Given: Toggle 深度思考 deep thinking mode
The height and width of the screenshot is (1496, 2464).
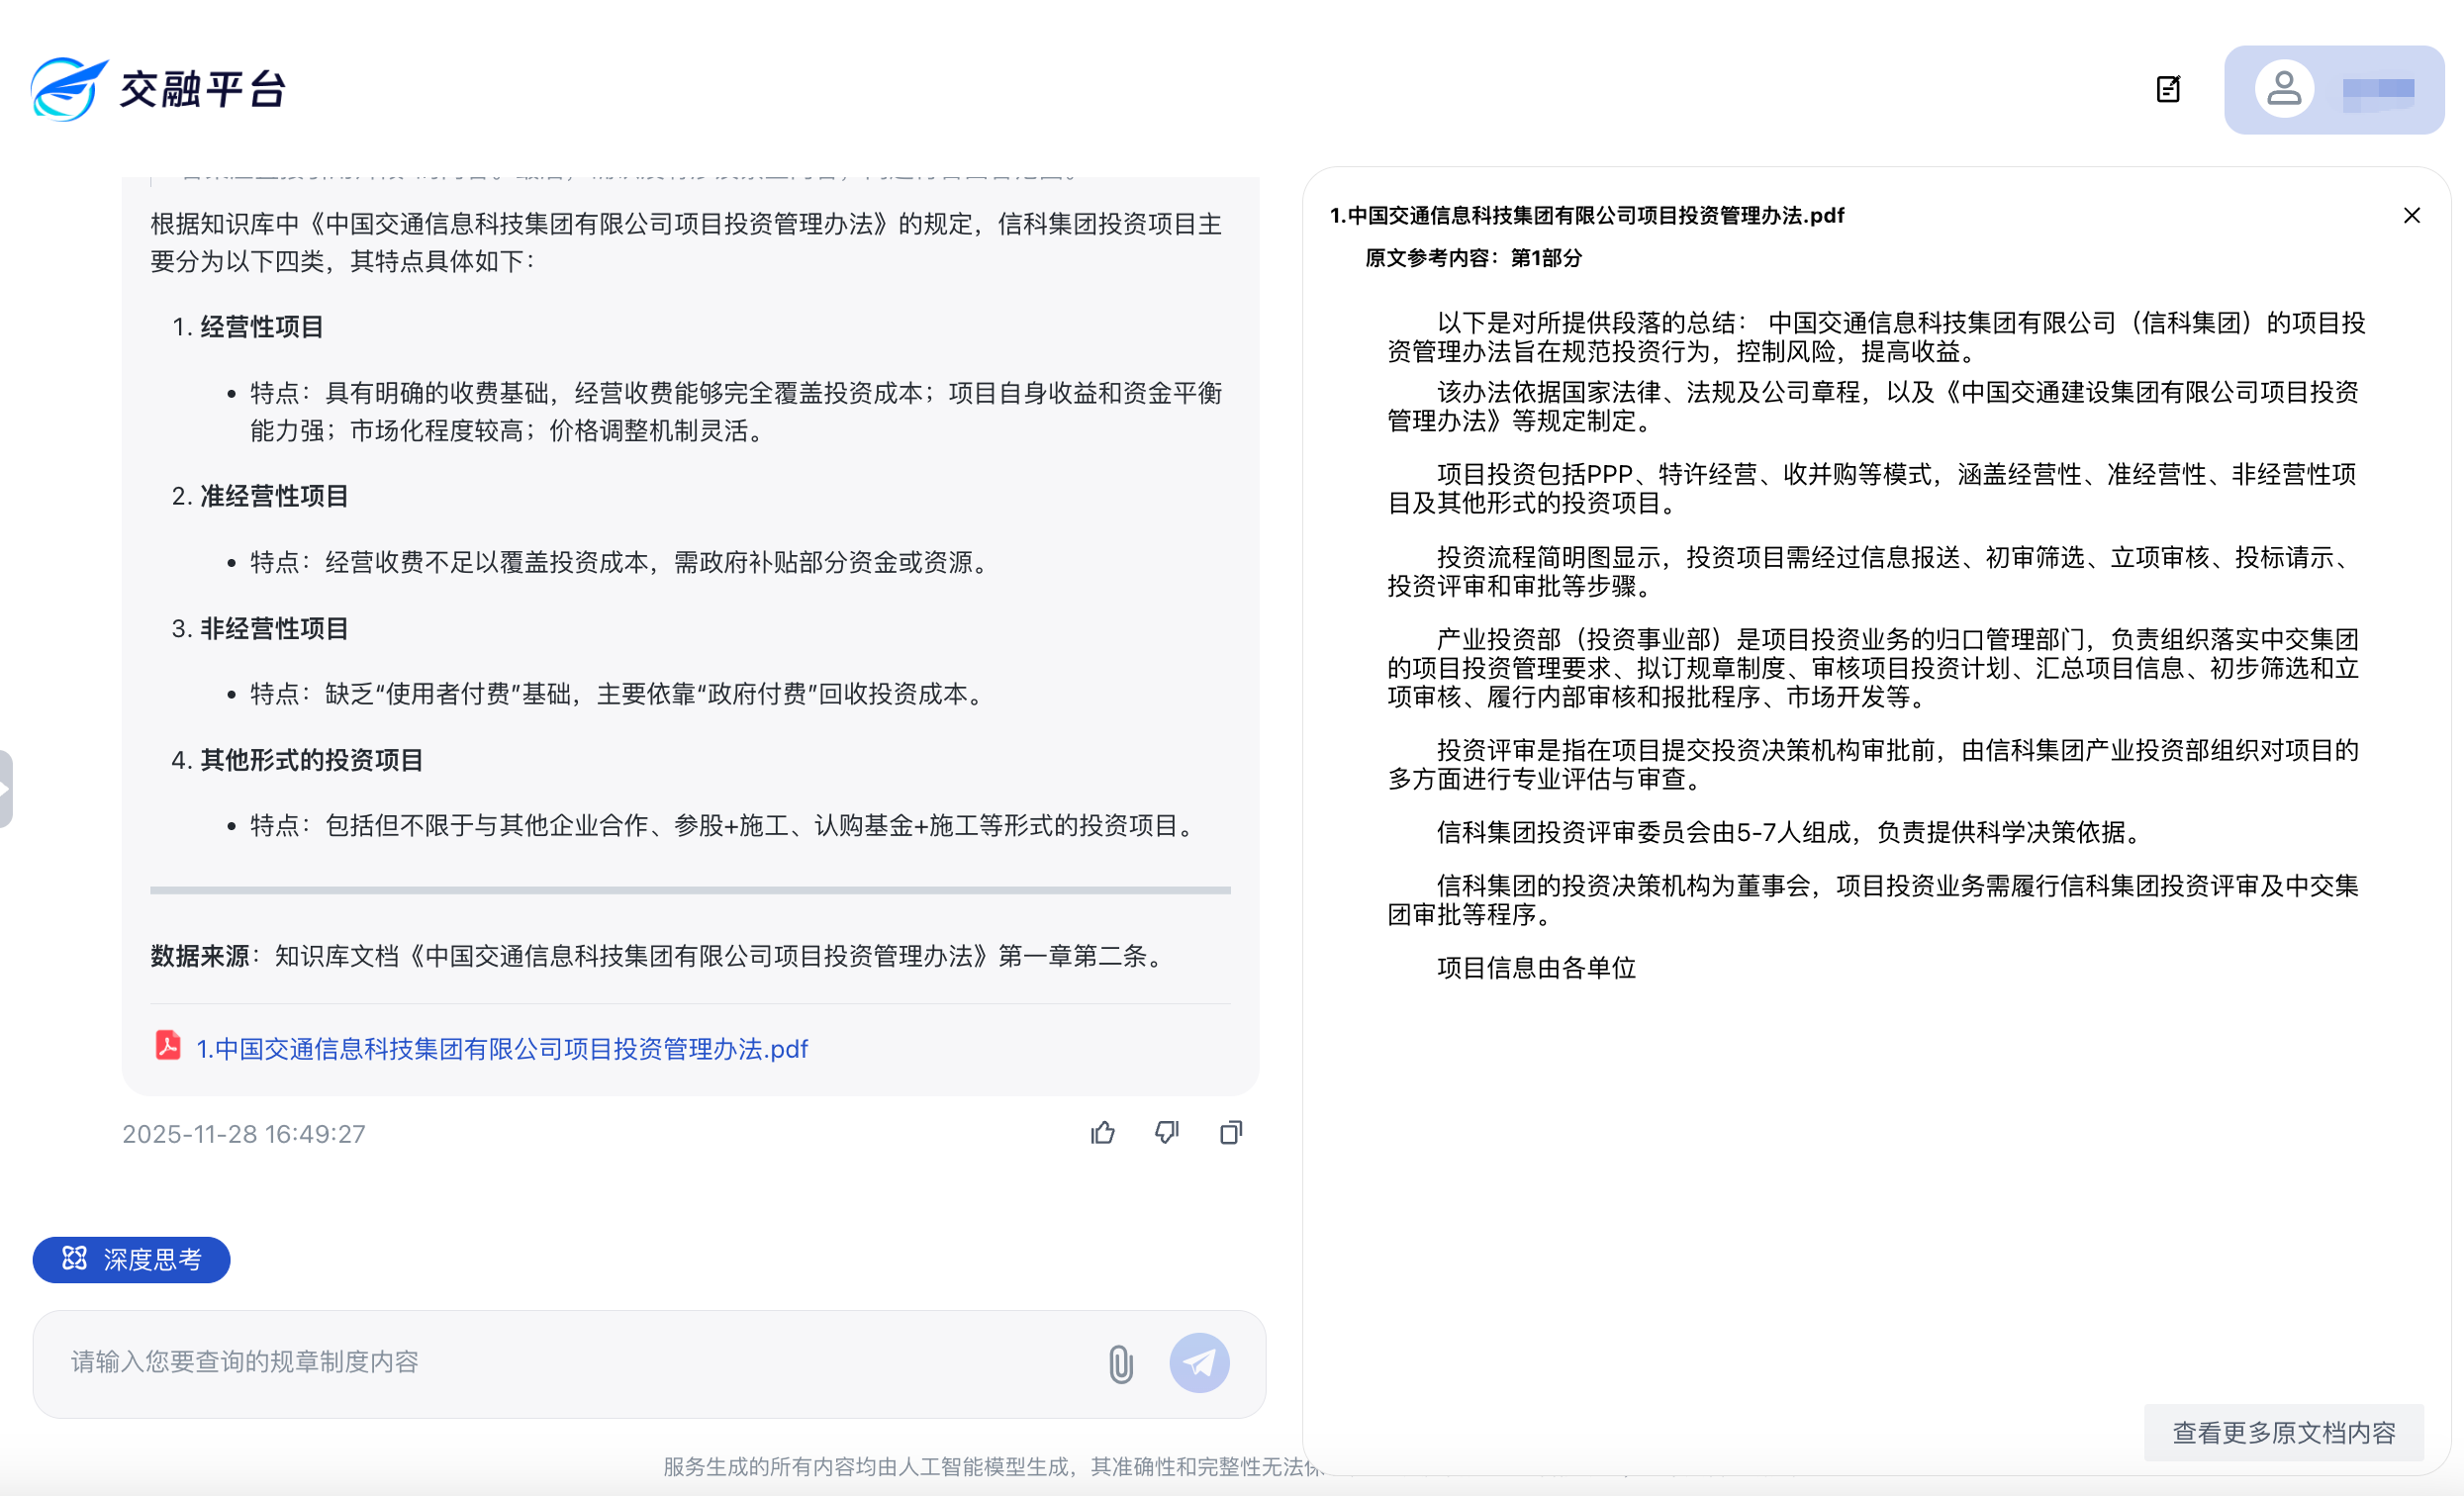Looking at the screenshot, I should coord(131,1259).
